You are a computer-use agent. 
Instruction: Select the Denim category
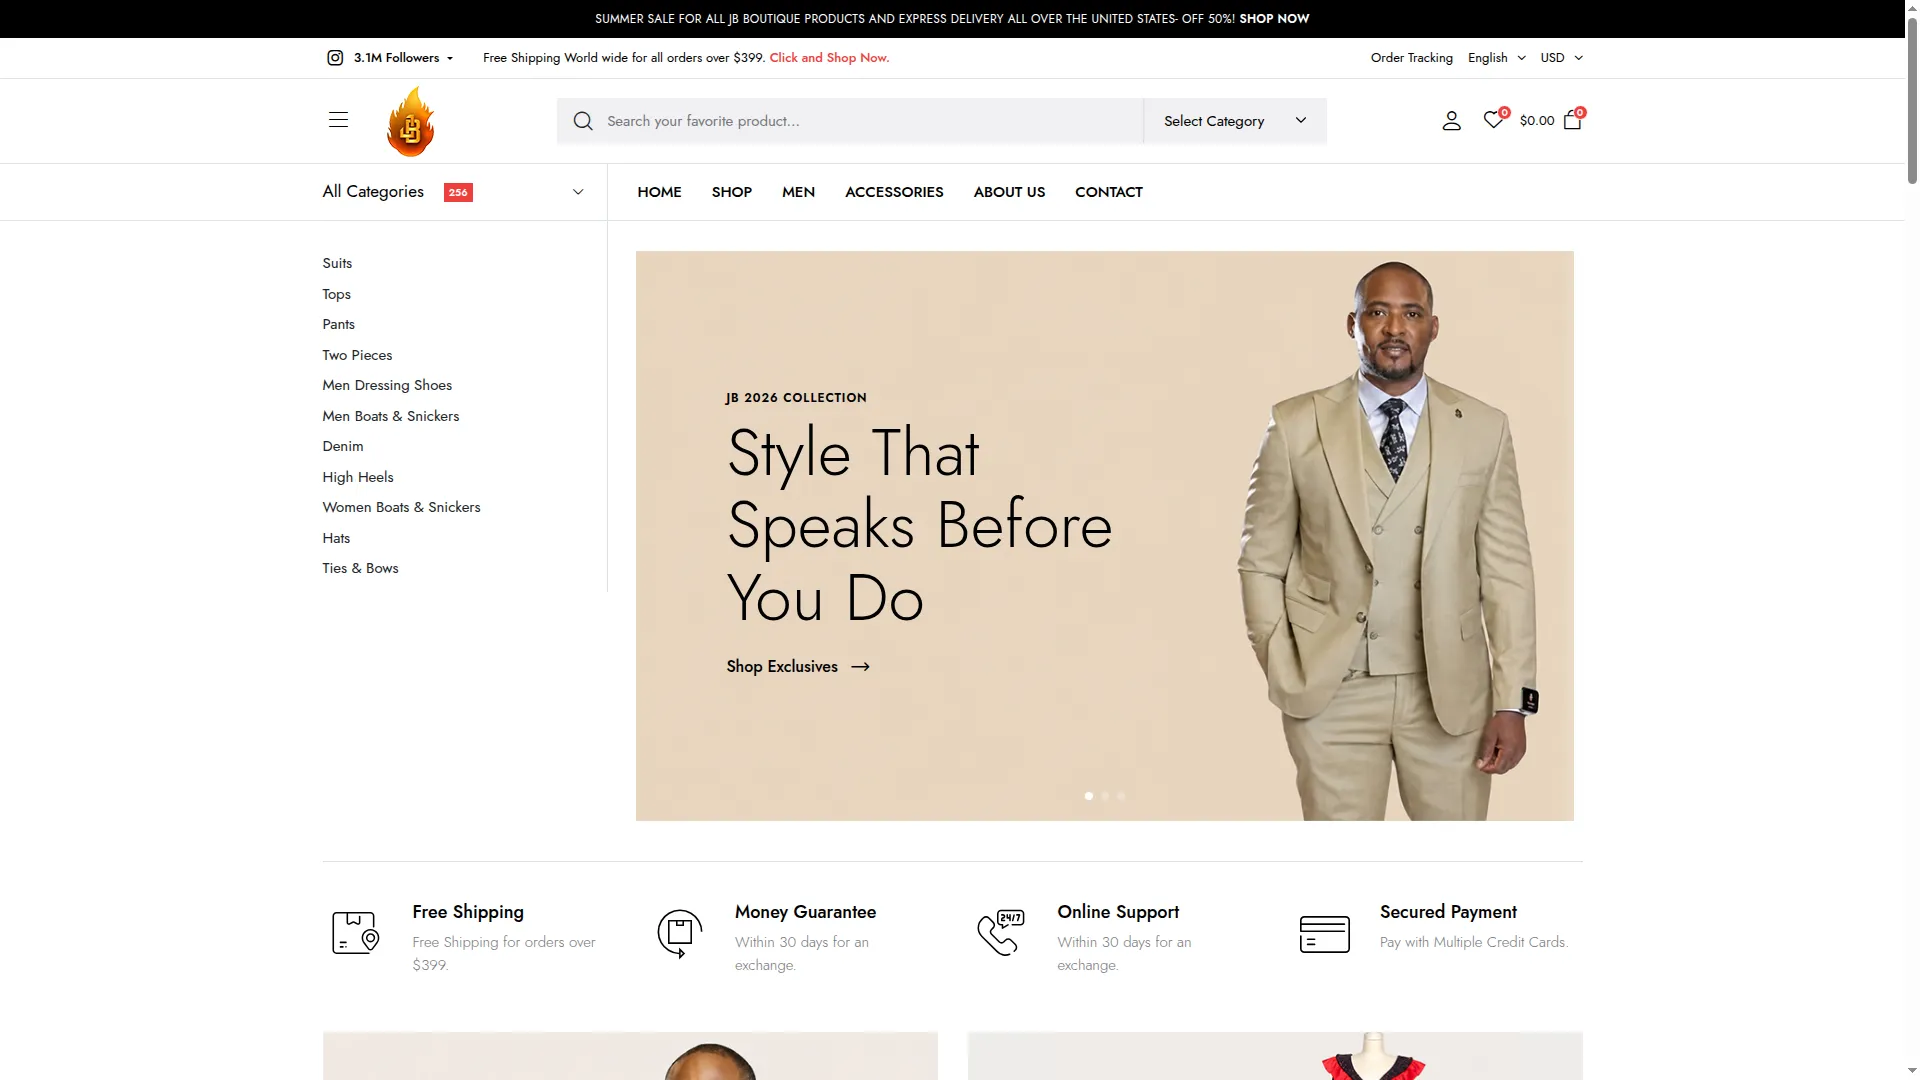(342, 446)
